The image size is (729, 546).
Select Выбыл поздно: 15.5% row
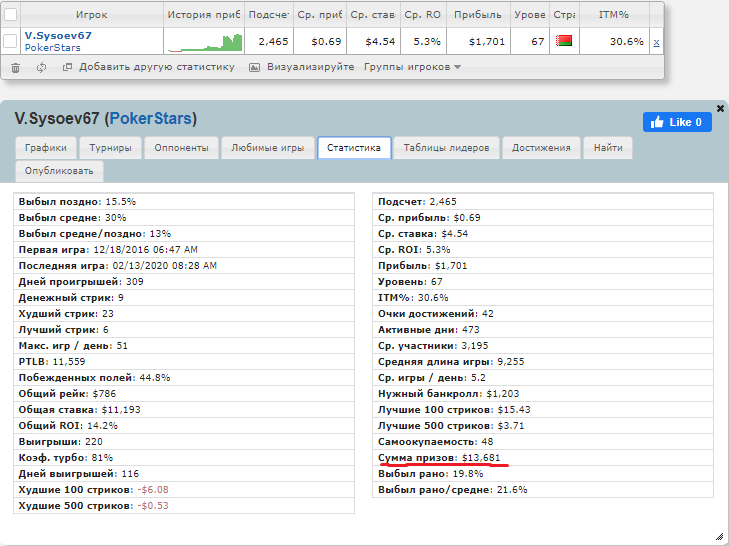tap(184, 202)
